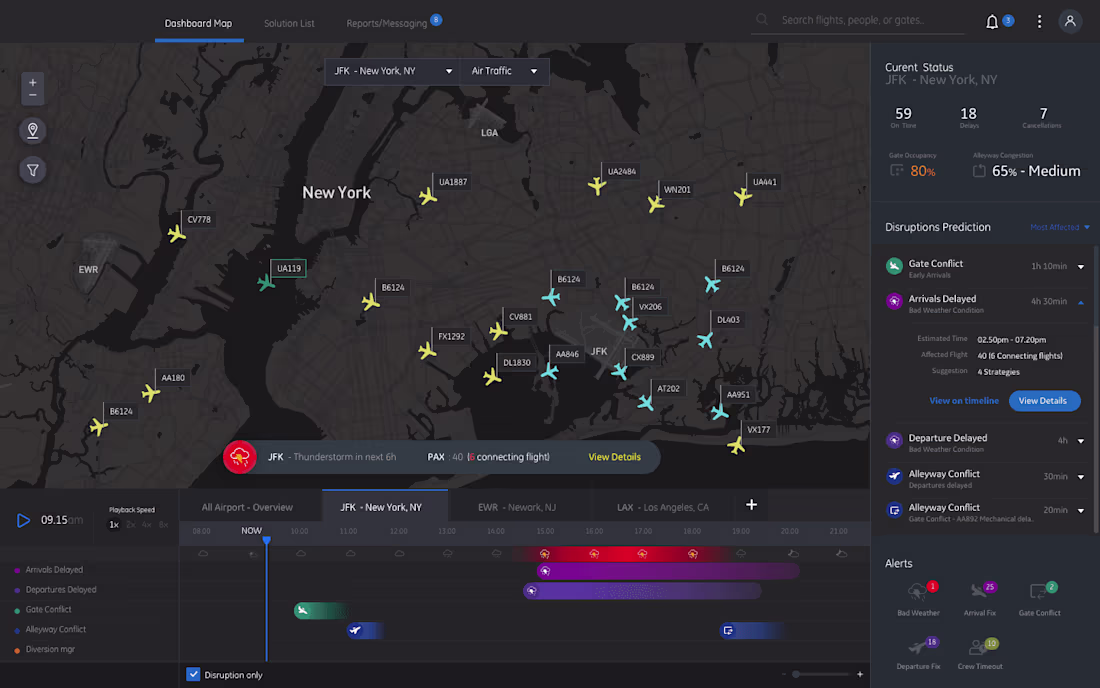Open the Most Affected sort dropdown
The width and height of the screenshot is (1100, 688).
1059,227
